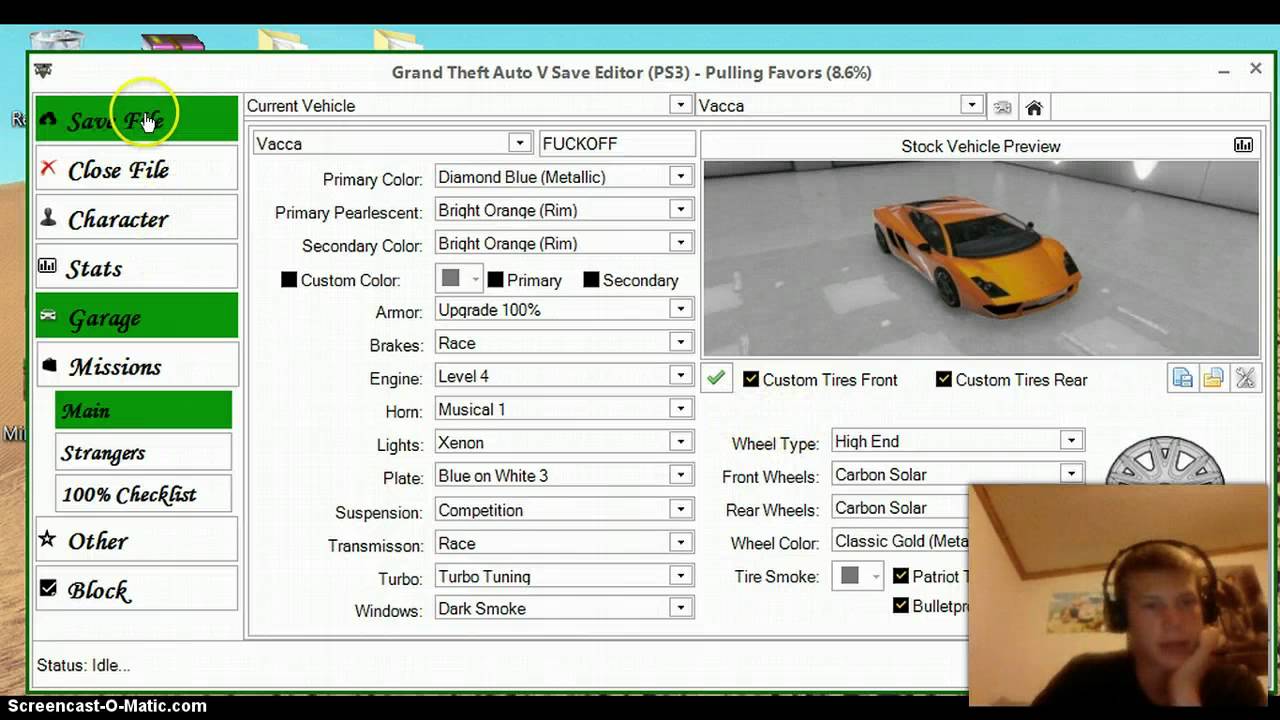Minimize the Save Editor window
The width and height of the screenshot is (1280, 720).
pyautogui.click(x=1223, y=71)
